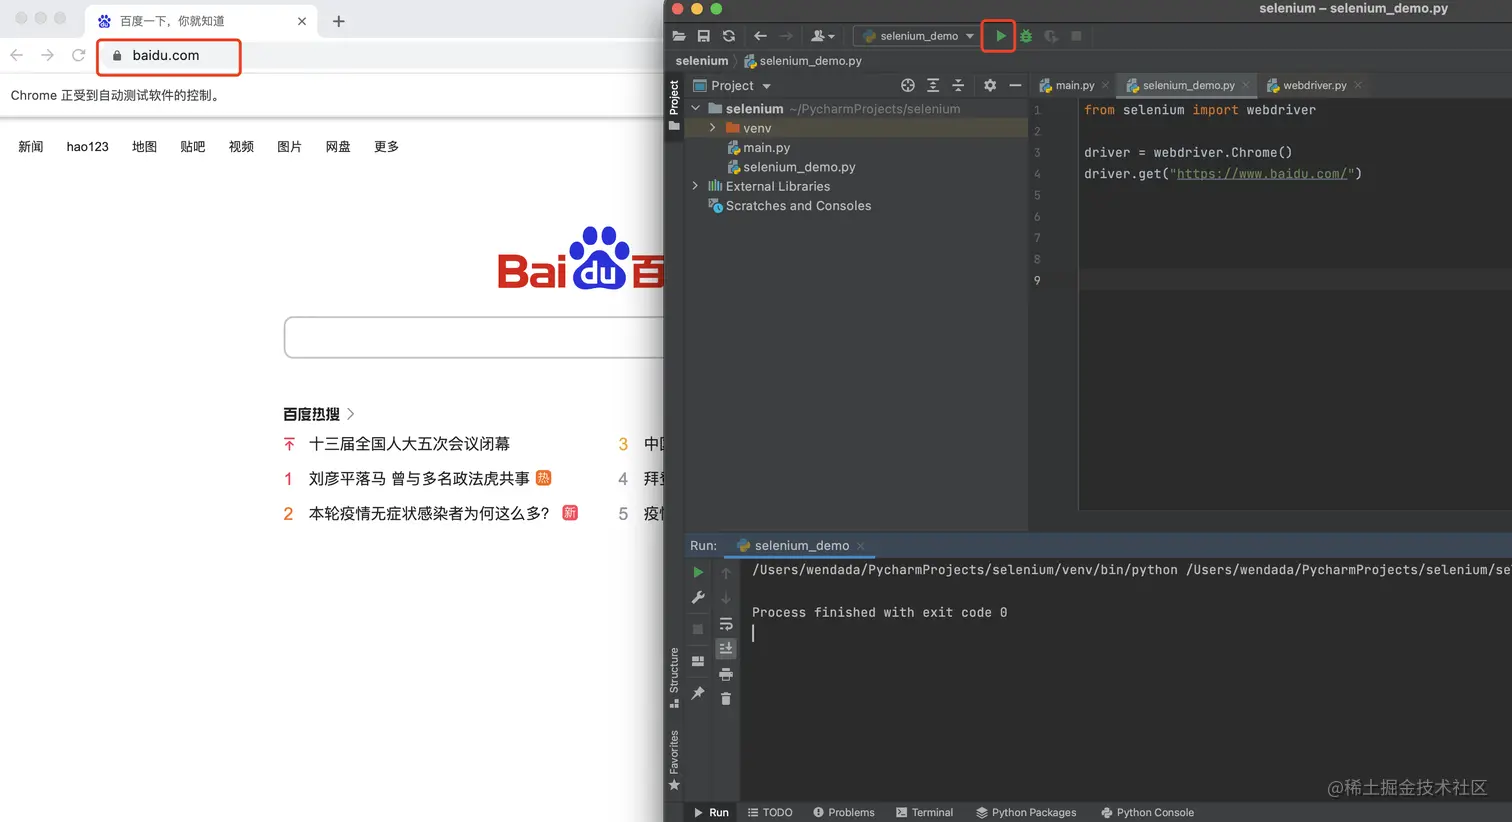Open TODO tool window bottom tab
This screenshot has height=822, width=1512.
(x=770, y=813)
